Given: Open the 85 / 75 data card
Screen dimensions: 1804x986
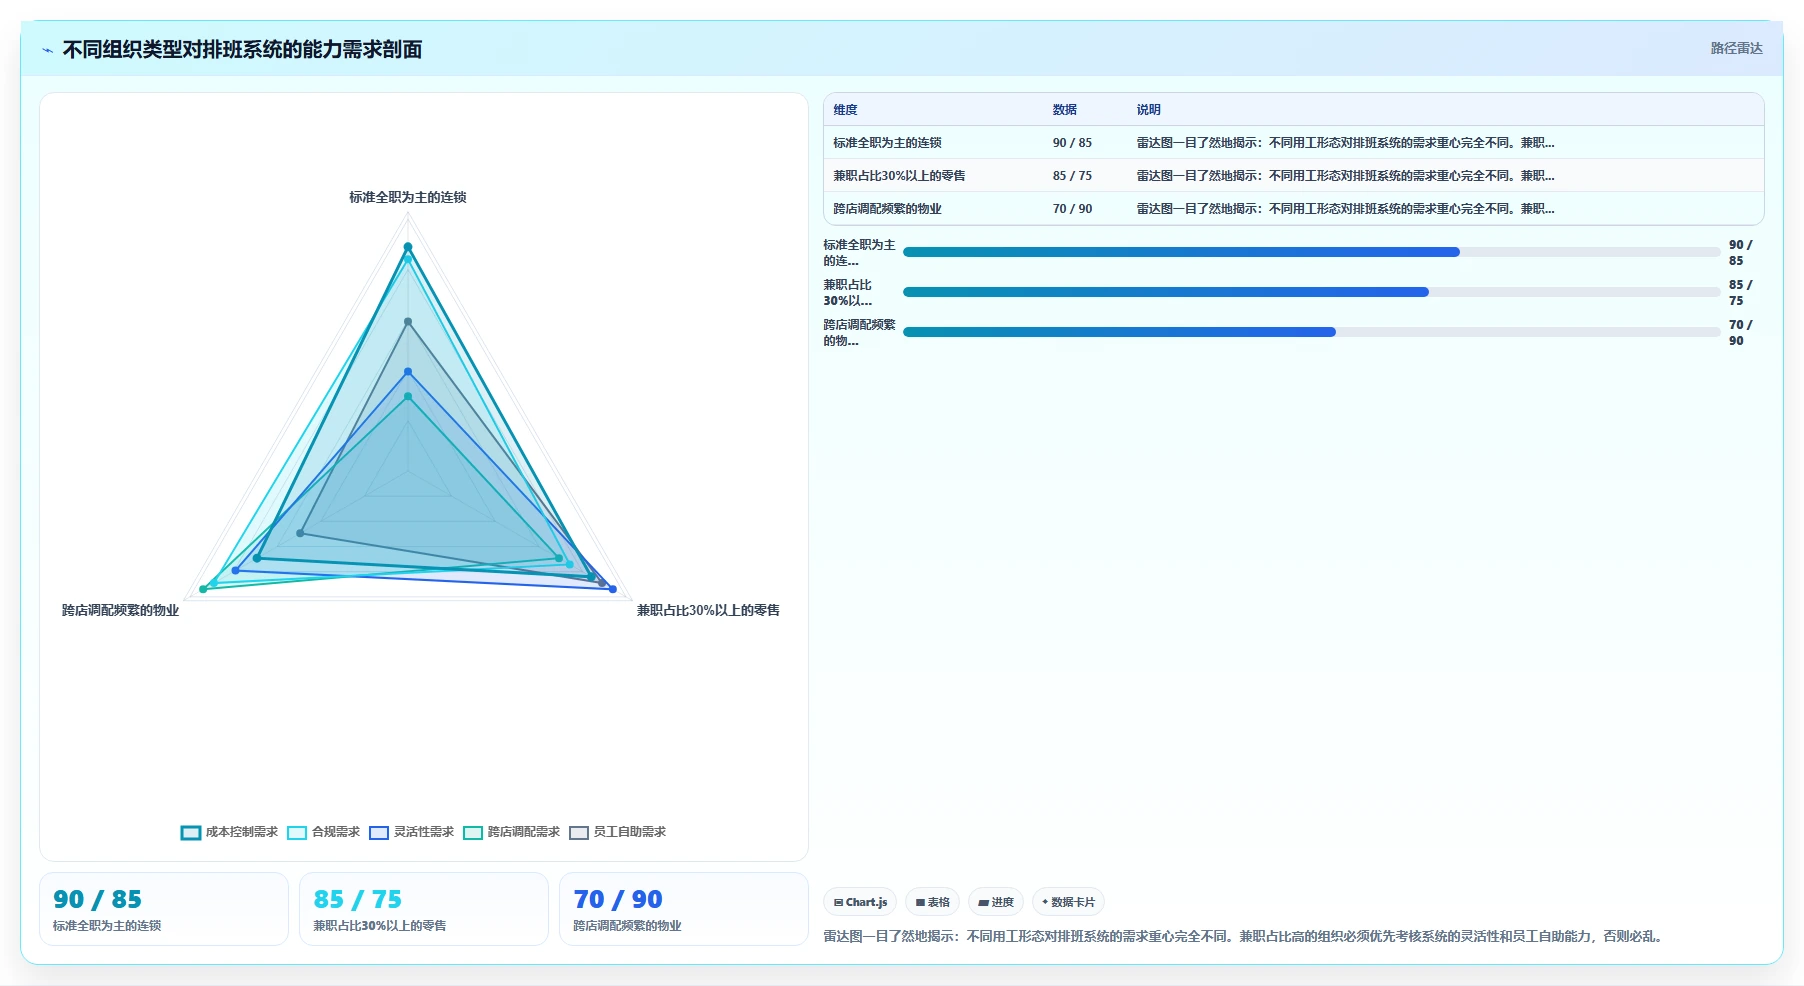Looking at the screenshot, I should [424, 909].
